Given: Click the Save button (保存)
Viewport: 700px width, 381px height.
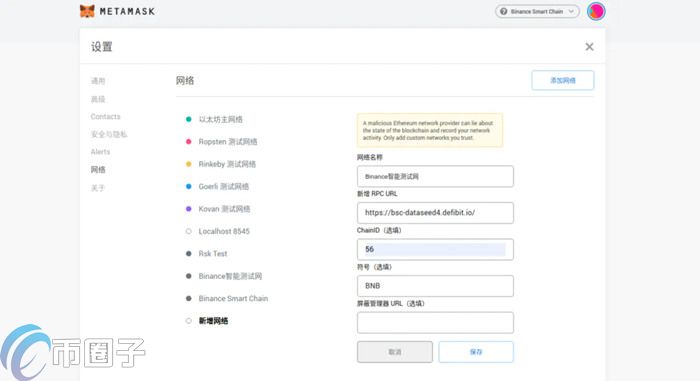Looking at the screenshot, I should (476, 352).
